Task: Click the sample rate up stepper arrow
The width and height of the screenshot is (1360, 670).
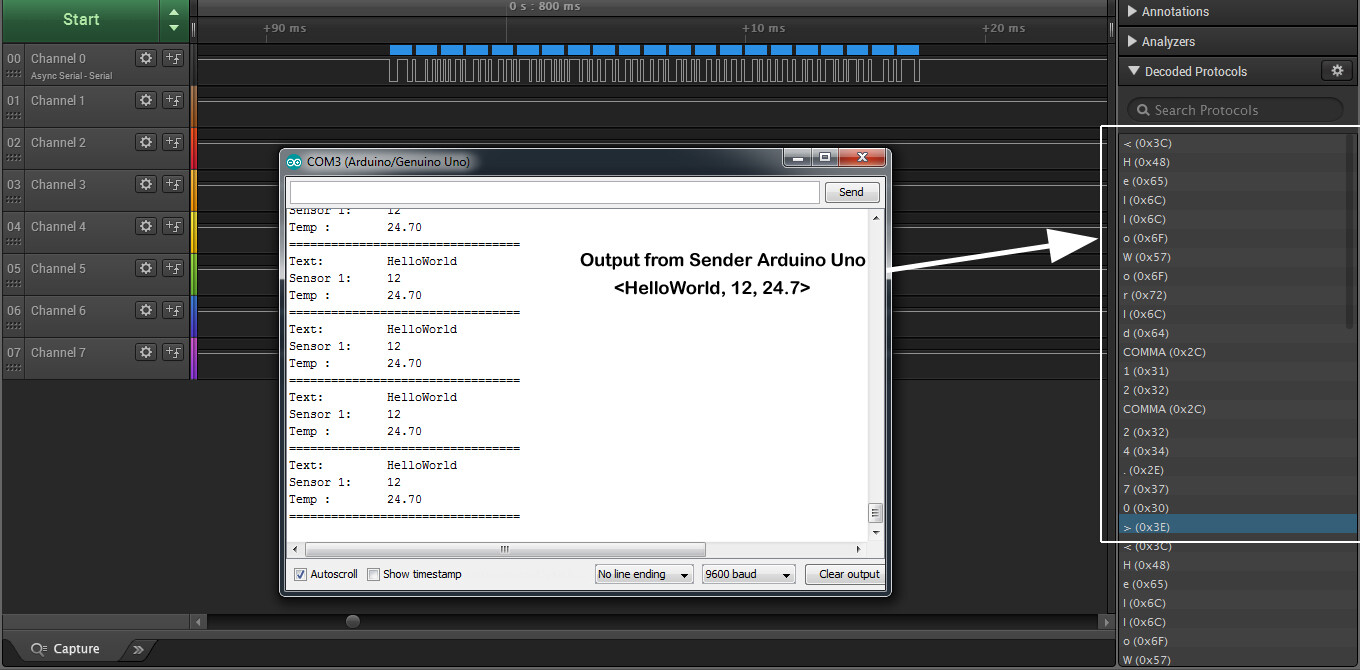Action: tap(172, 12)
